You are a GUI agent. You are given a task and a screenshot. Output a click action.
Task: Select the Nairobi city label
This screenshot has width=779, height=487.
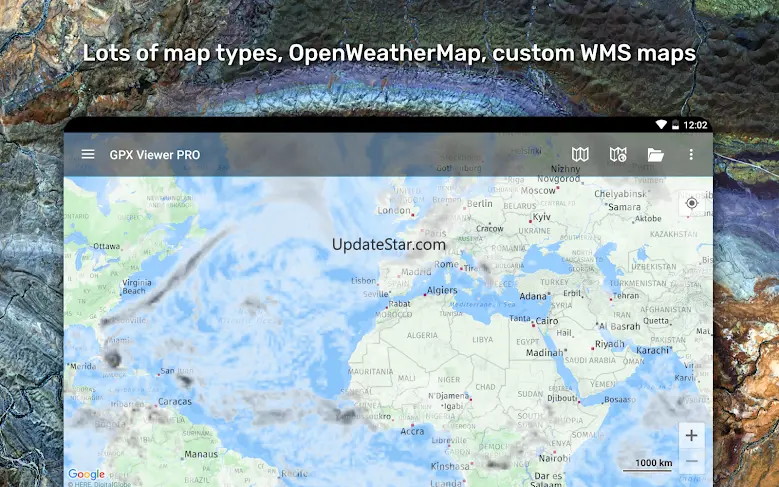tap(554, 458)
